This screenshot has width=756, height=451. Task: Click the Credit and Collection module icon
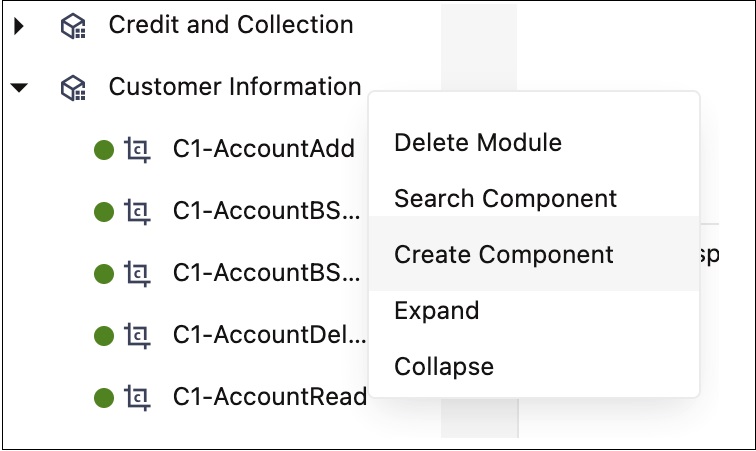(73, 26)
